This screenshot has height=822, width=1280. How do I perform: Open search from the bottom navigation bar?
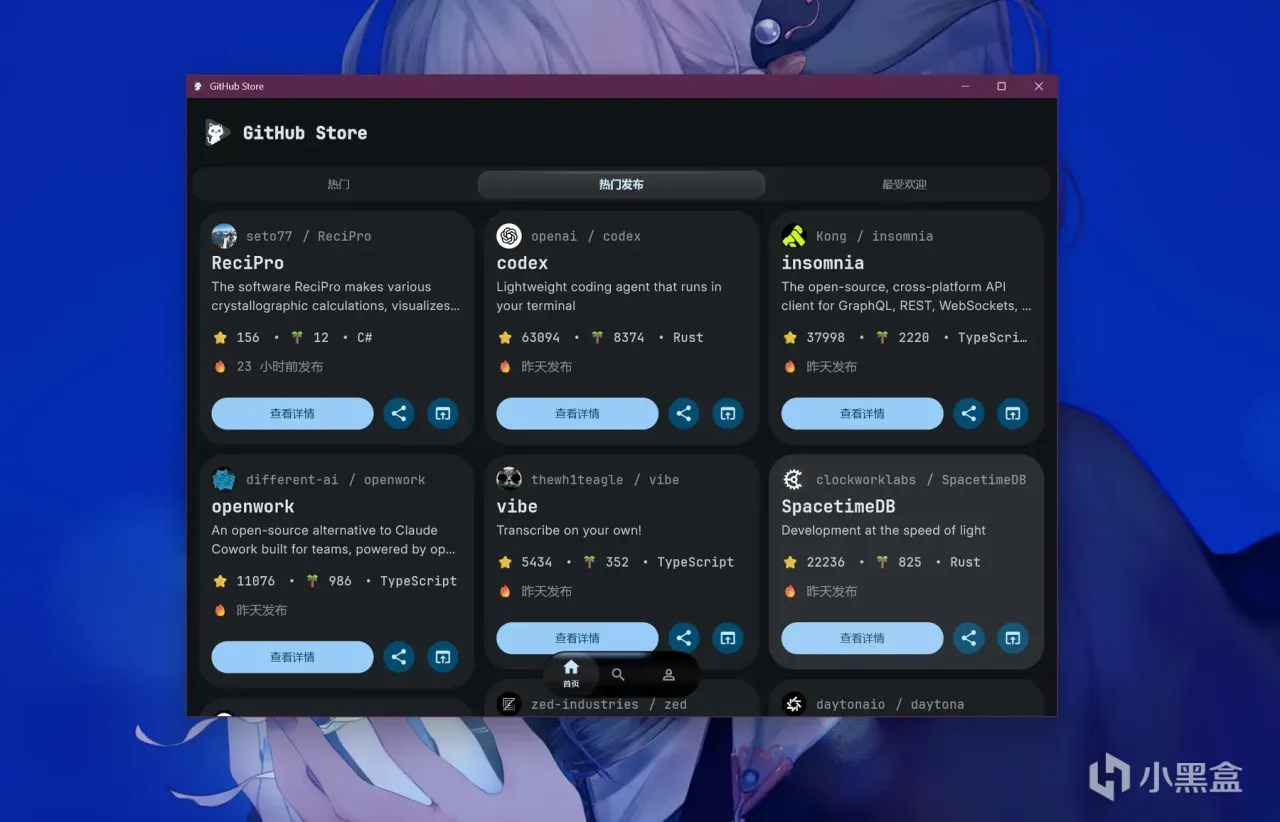(618, 675)
